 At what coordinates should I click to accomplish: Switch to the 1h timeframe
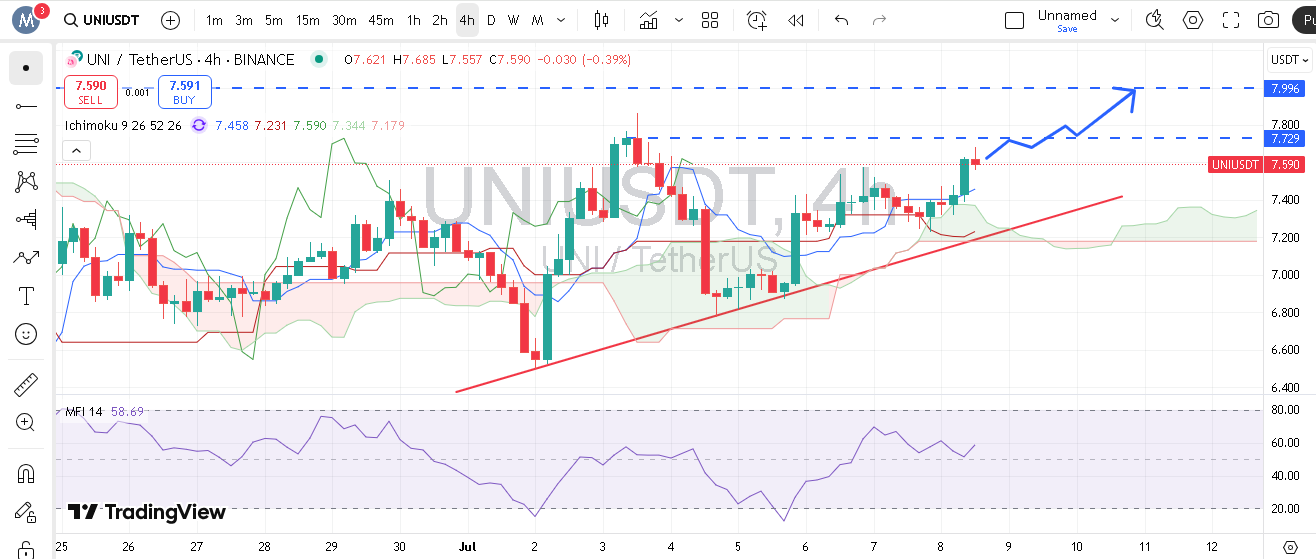click(x=414, y=20)
